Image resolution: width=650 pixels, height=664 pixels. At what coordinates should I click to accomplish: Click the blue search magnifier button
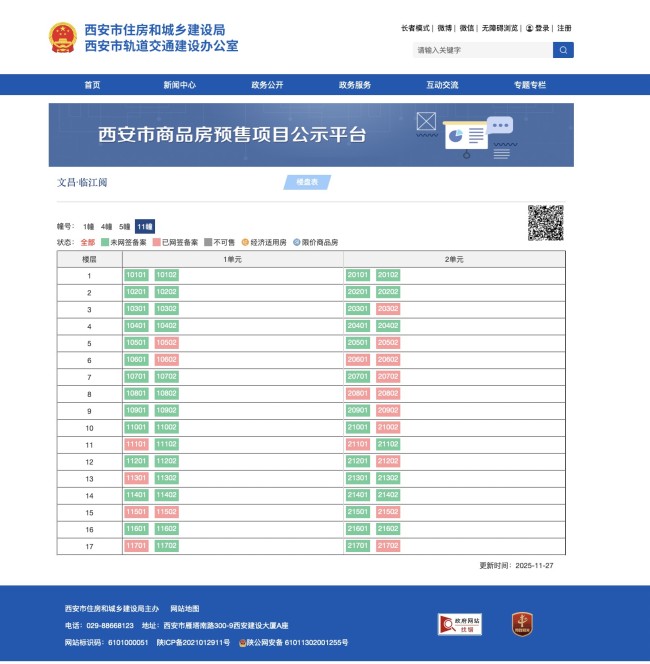[x=563, y=50]
